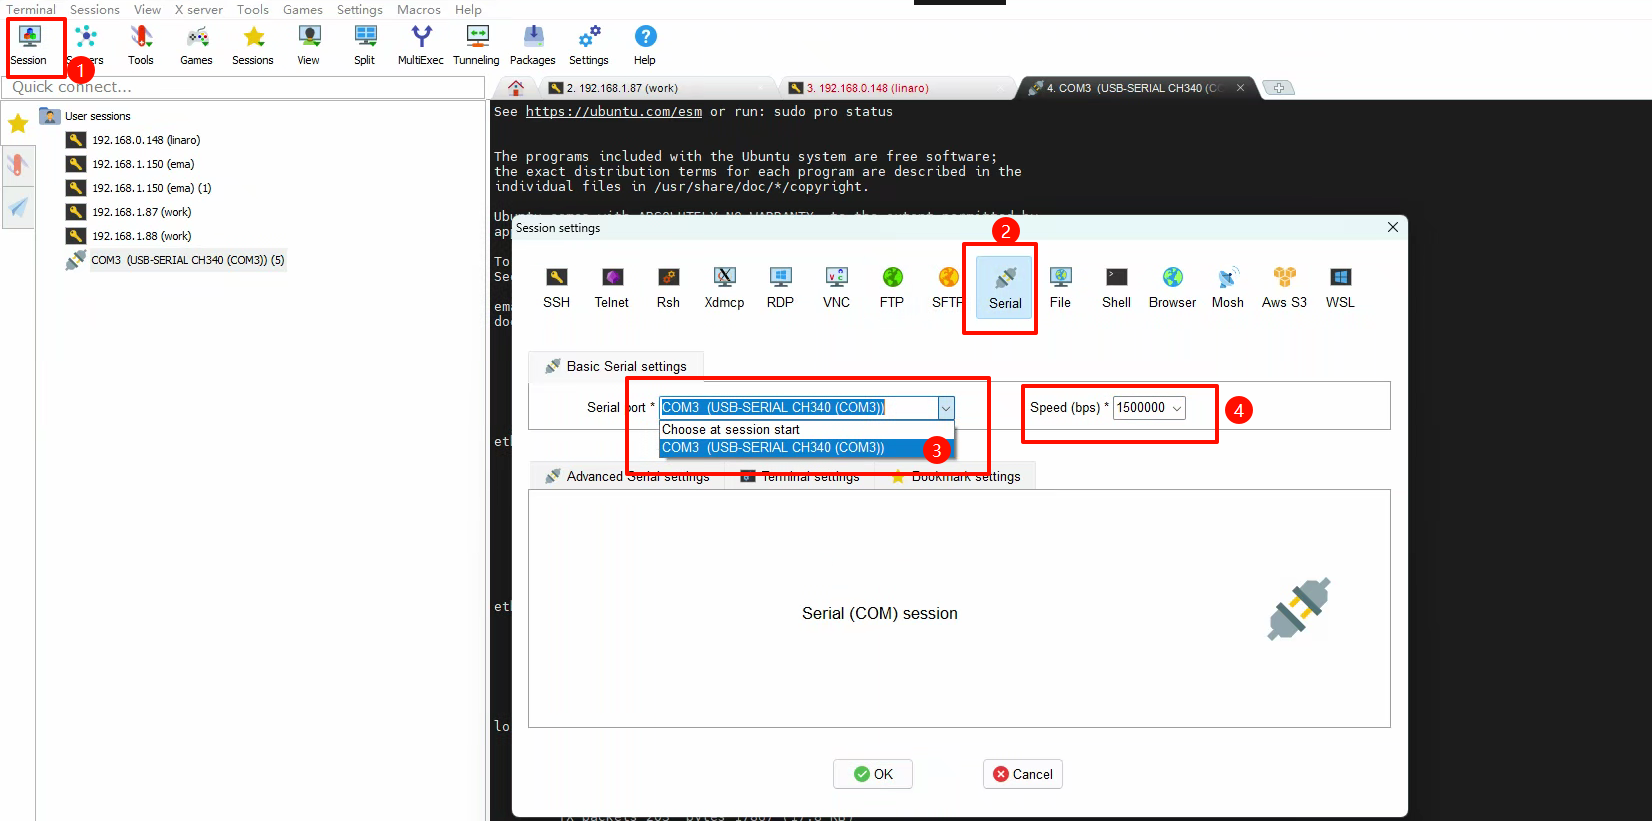Select the File session type
This screenshot has width=1652, height=821.
(1061, 288)
